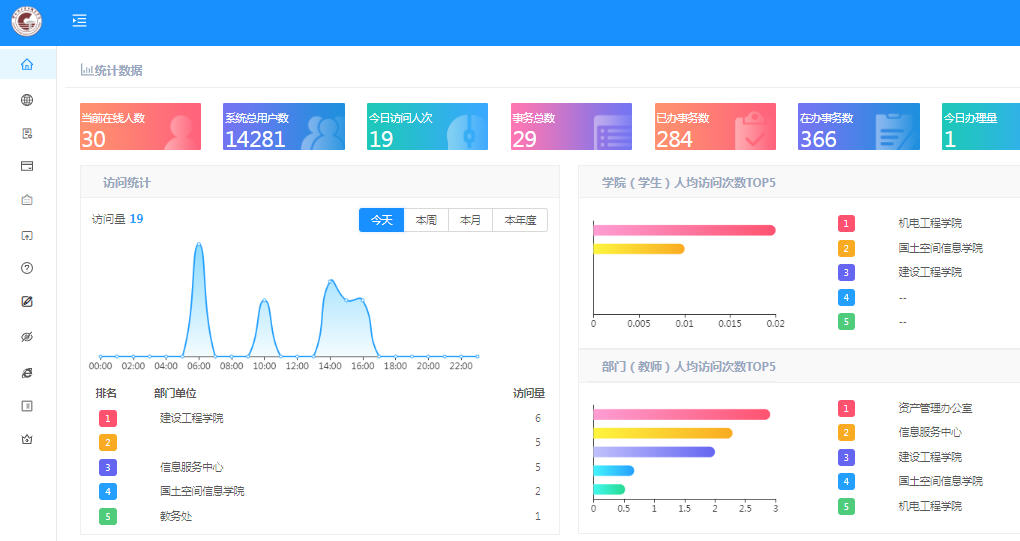
Task: Switch visit statistics to 今天
Action: click(381, 220)
